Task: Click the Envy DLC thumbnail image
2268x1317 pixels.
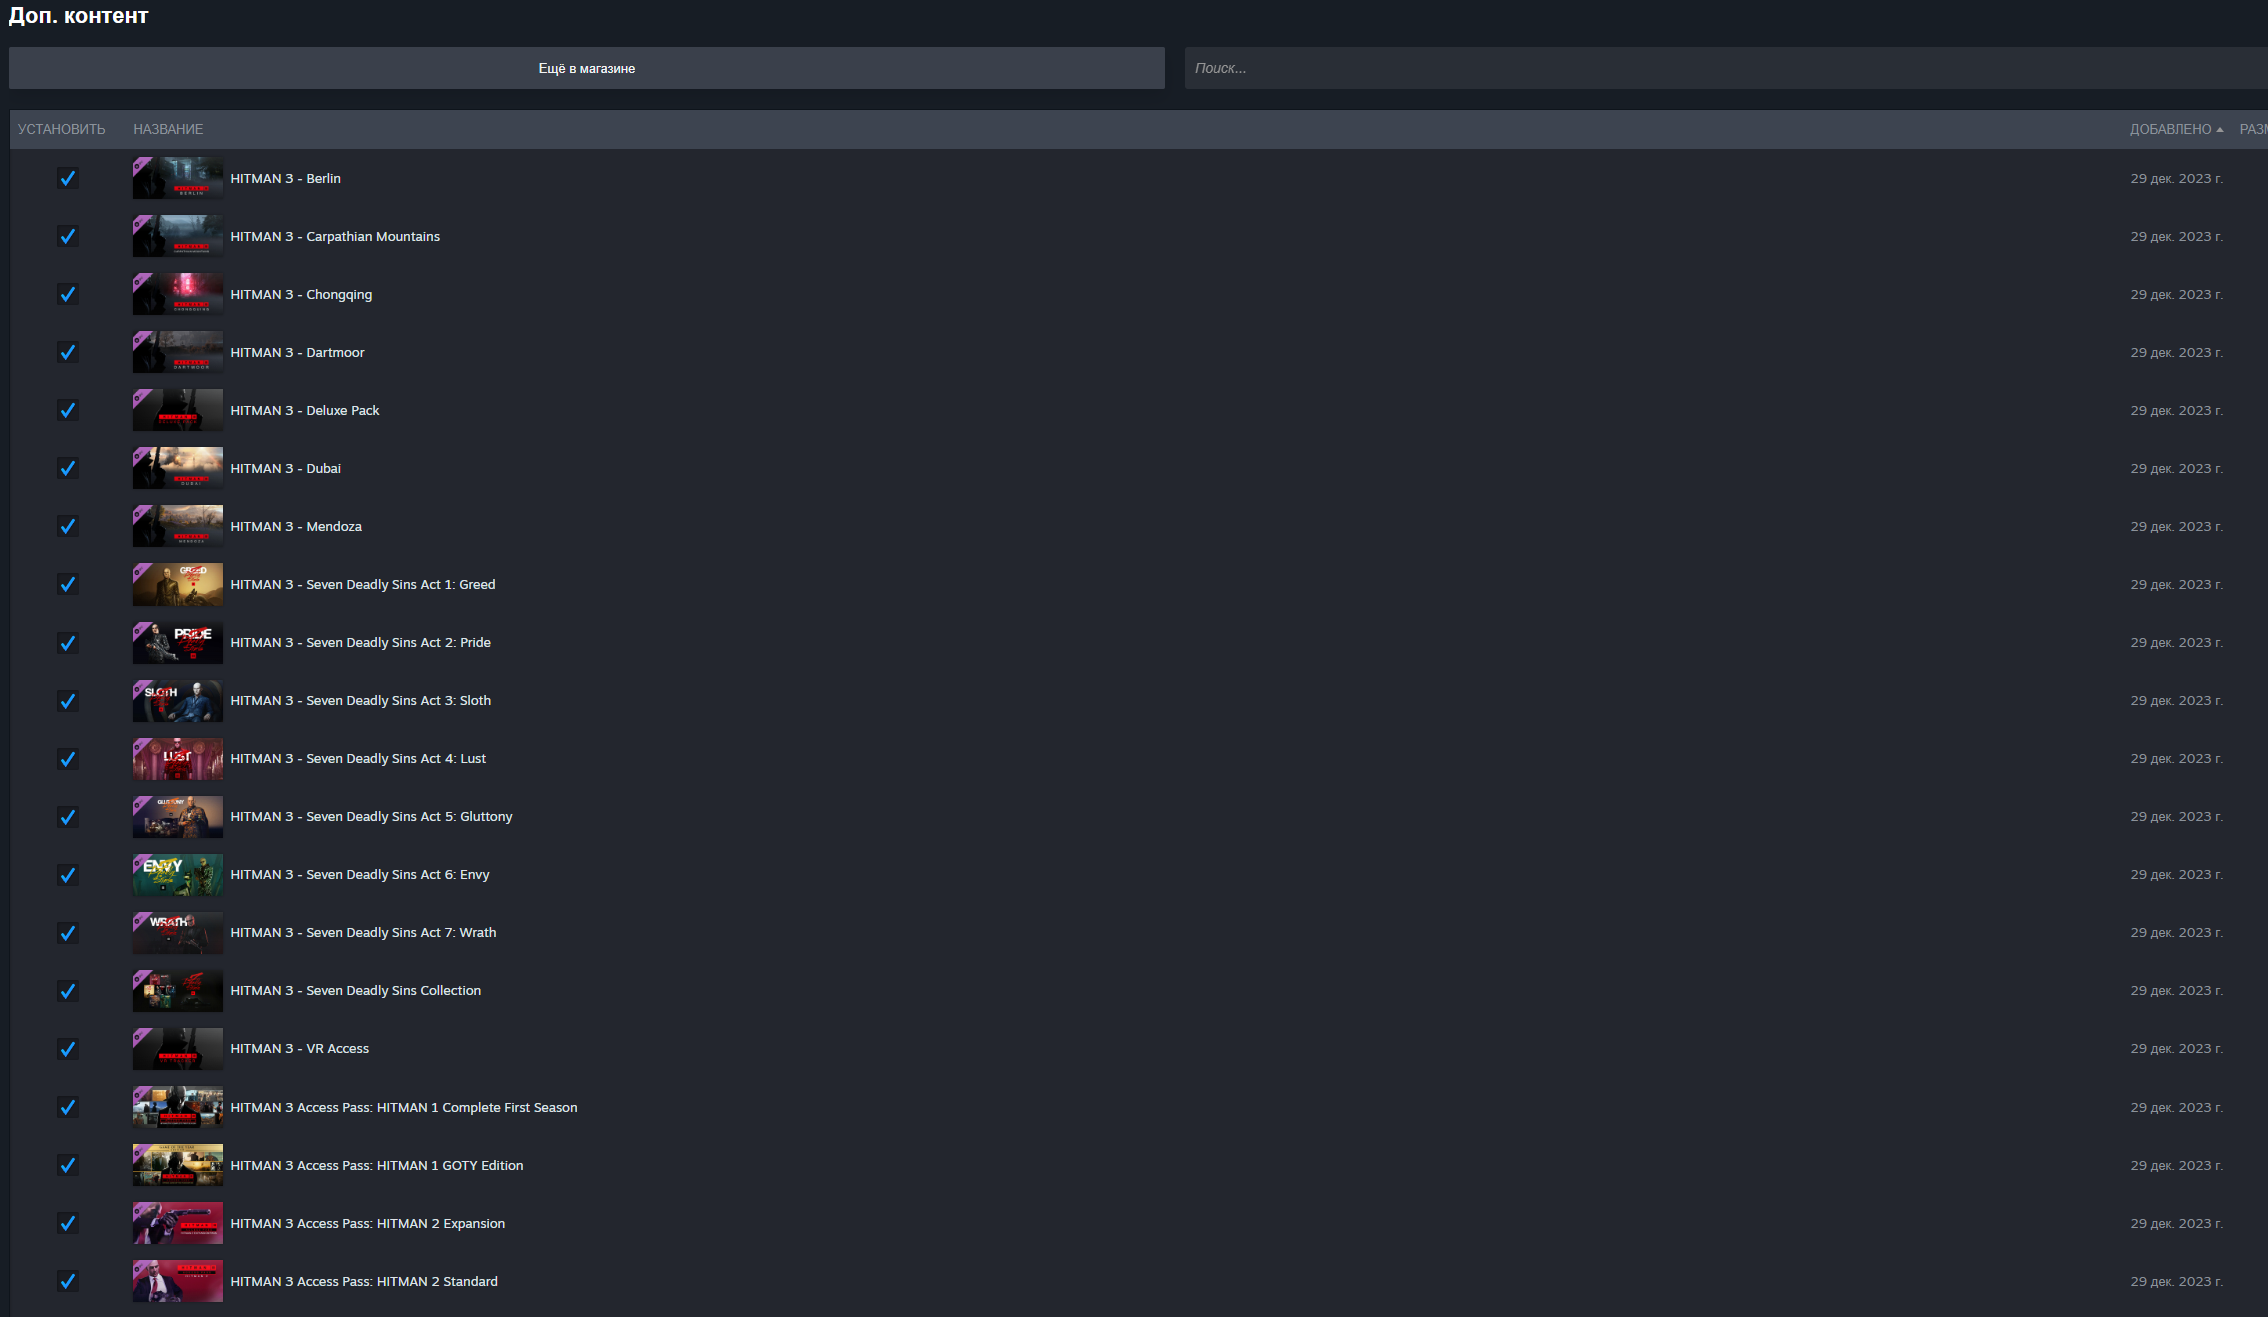Action: tap(178, 874)
